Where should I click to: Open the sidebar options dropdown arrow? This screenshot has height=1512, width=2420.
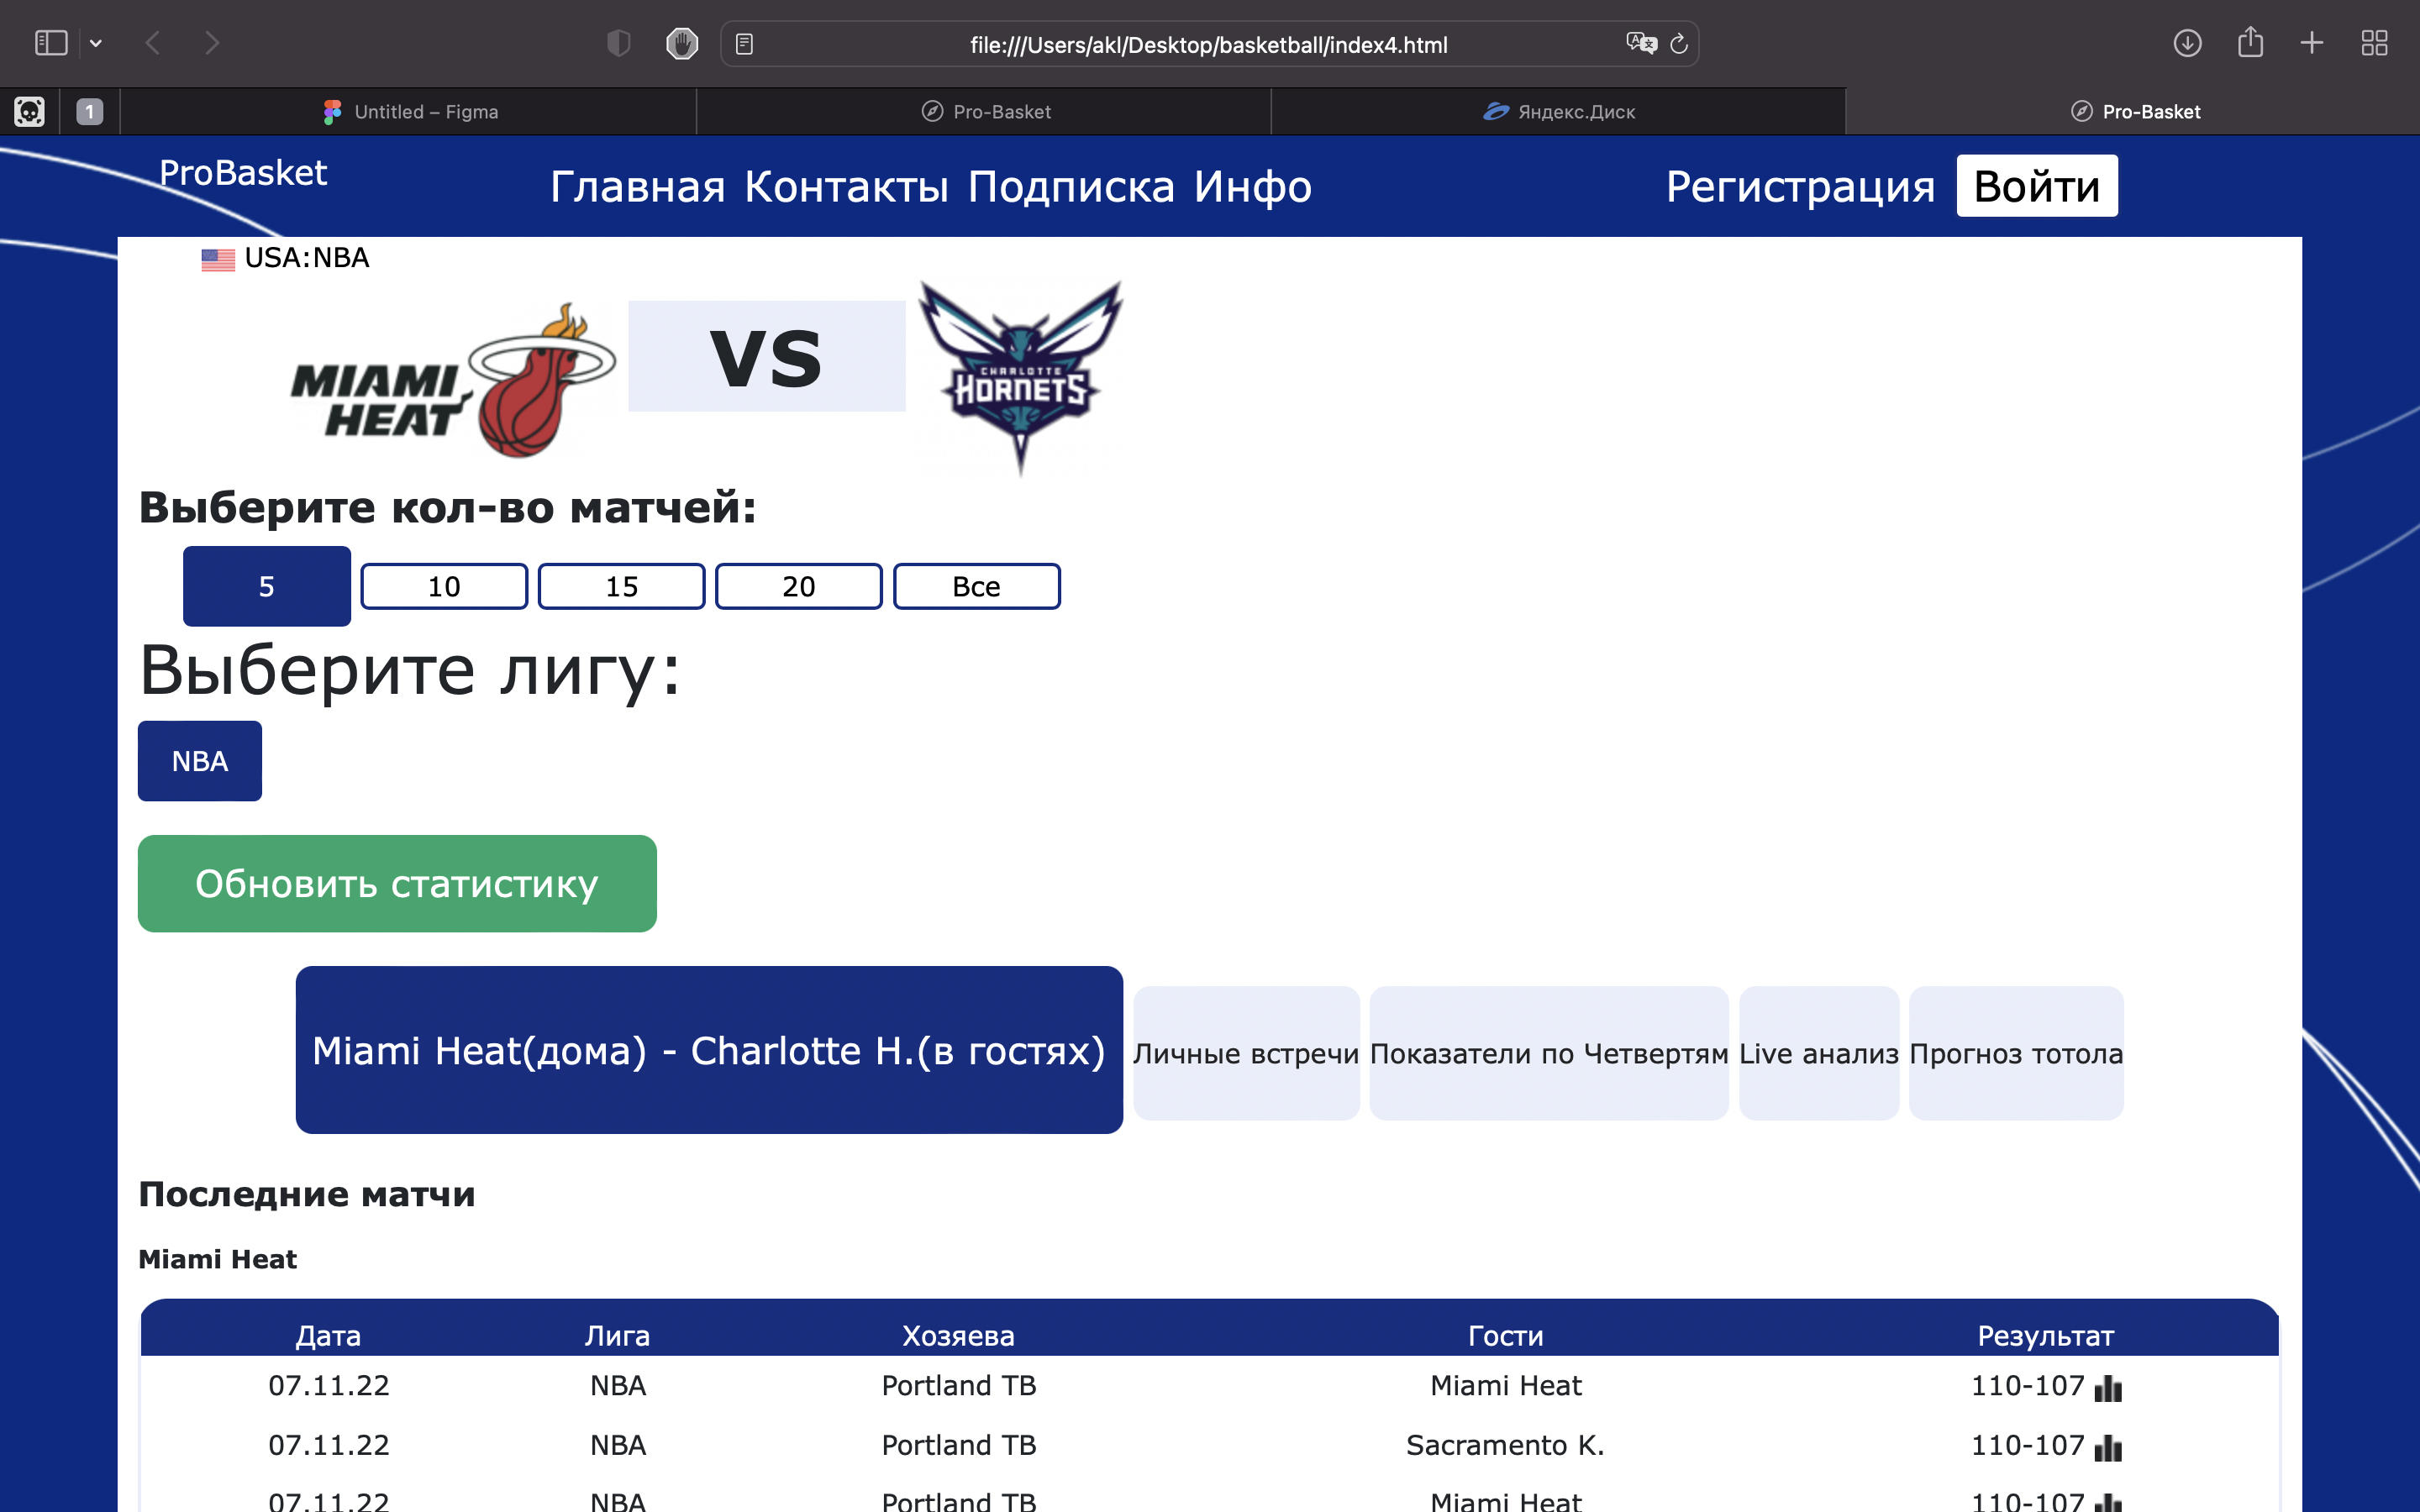click(96, 43)
